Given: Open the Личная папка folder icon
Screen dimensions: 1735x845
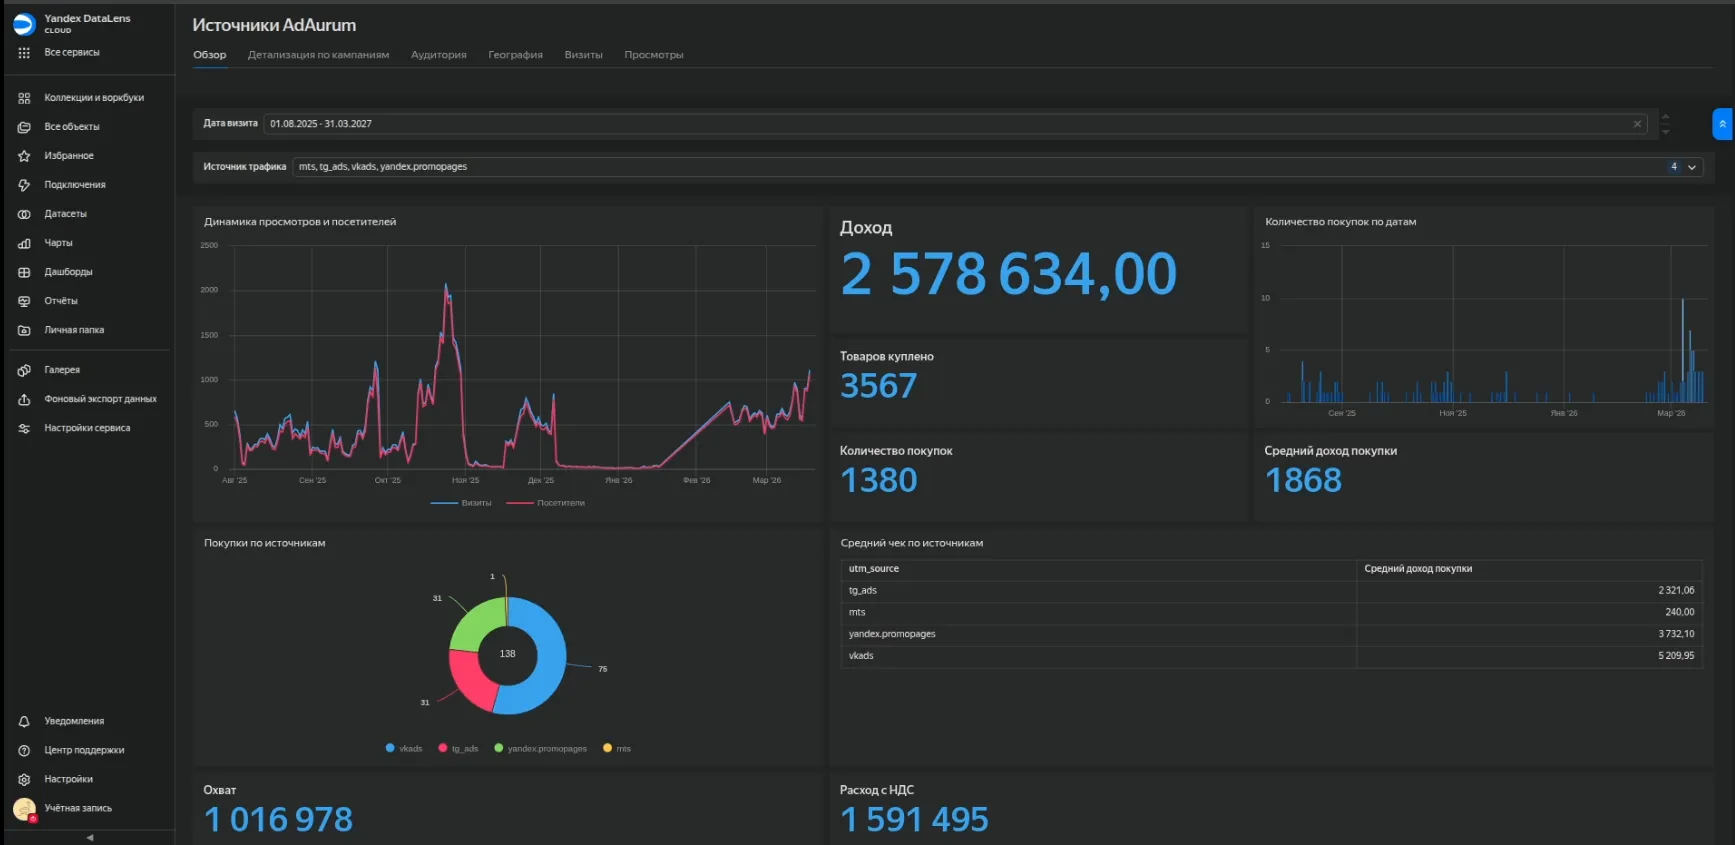Looking at the screenshot, I should (x=24, y=330).
